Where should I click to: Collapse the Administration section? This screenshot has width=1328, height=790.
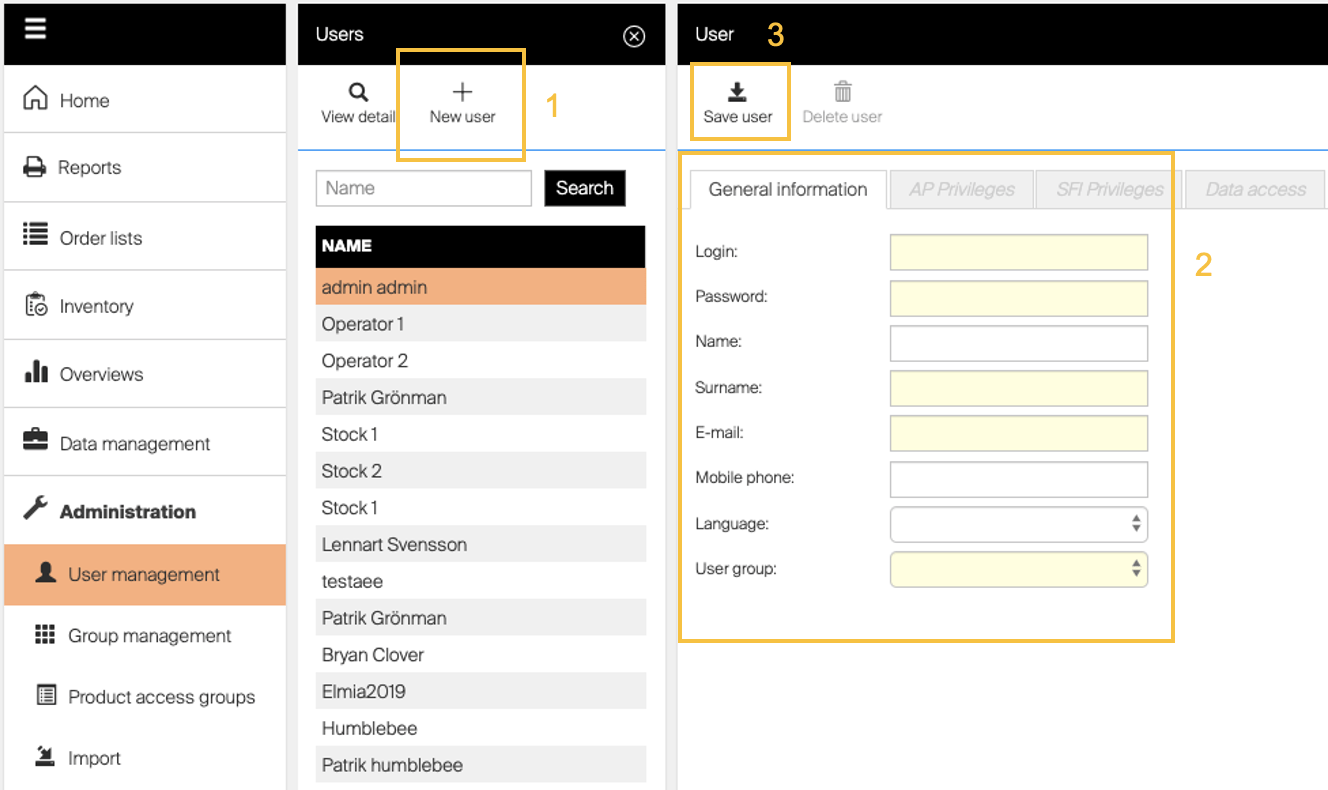(127, 511)
